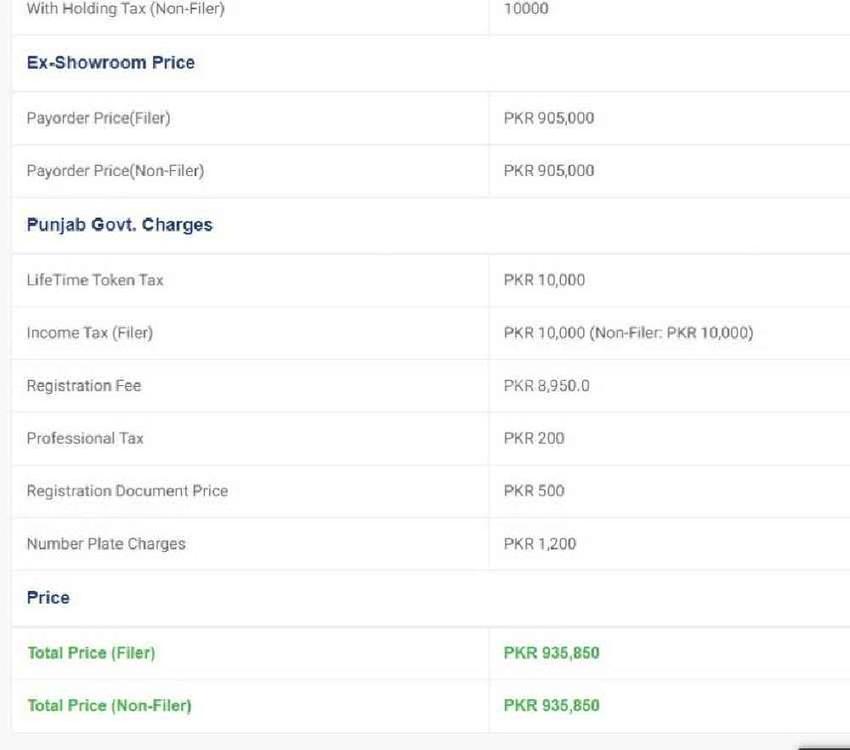Select the Professional Tax row label
The width and height of the screenshot is (850, 750).
coord(85,438)
